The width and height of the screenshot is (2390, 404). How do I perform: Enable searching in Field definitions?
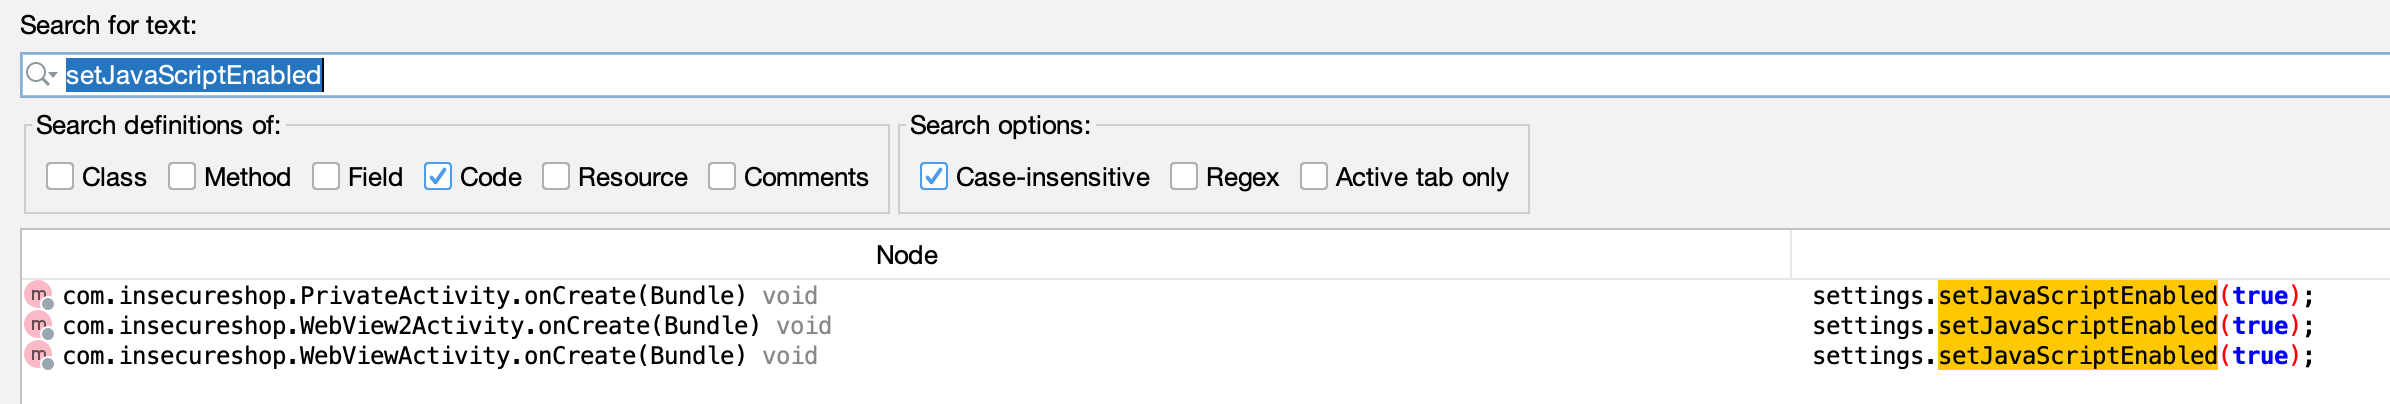[326, 177]
